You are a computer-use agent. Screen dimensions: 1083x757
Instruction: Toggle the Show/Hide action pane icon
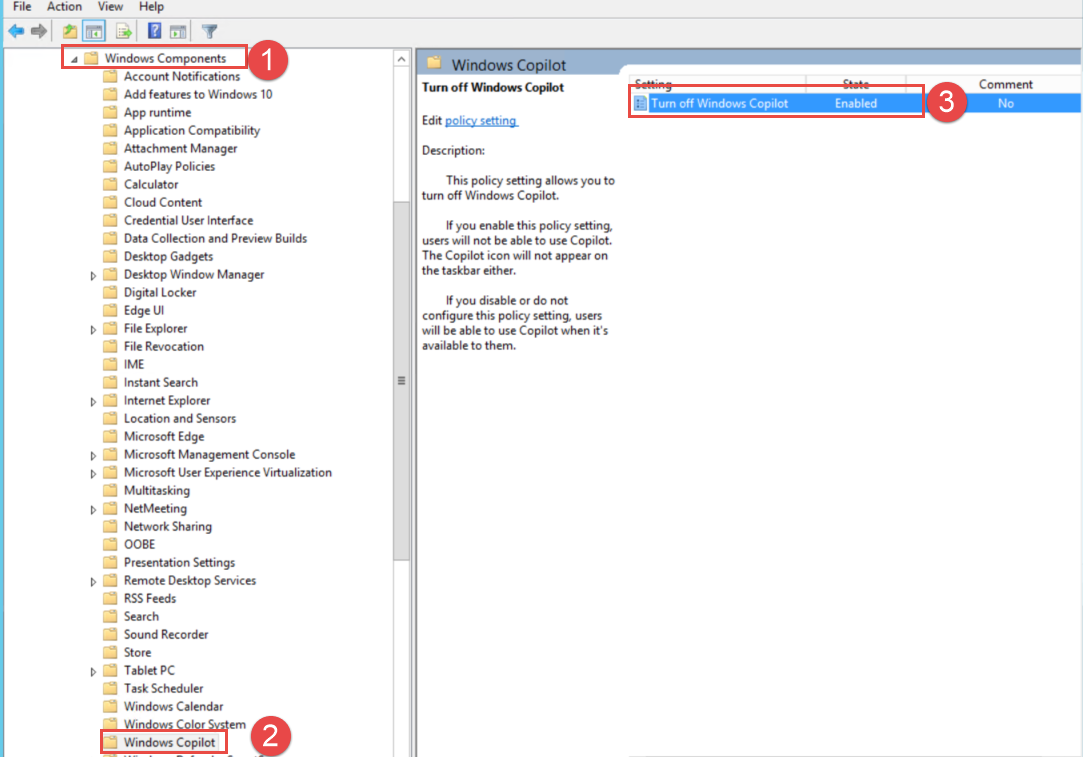pos(178,31)
